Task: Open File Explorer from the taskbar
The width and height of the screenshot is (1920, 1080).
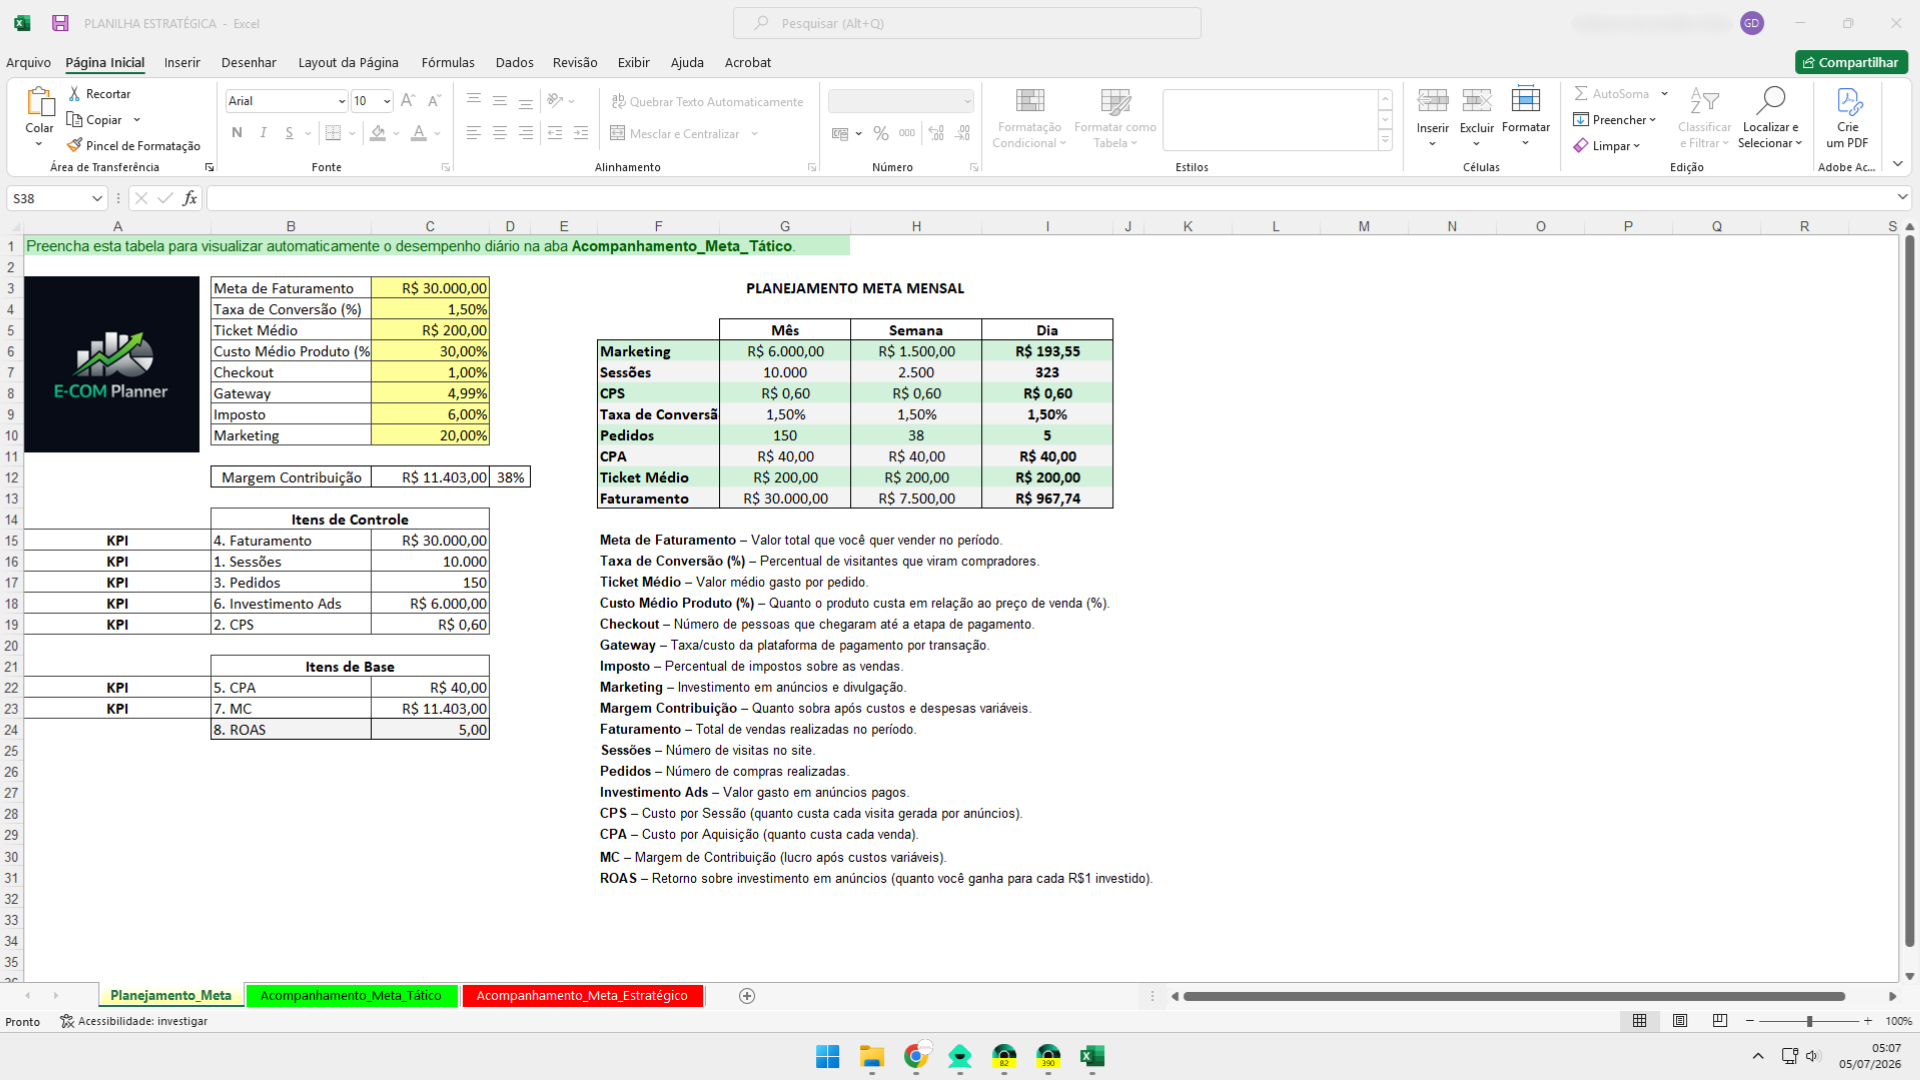Action: coord(872,1057)
